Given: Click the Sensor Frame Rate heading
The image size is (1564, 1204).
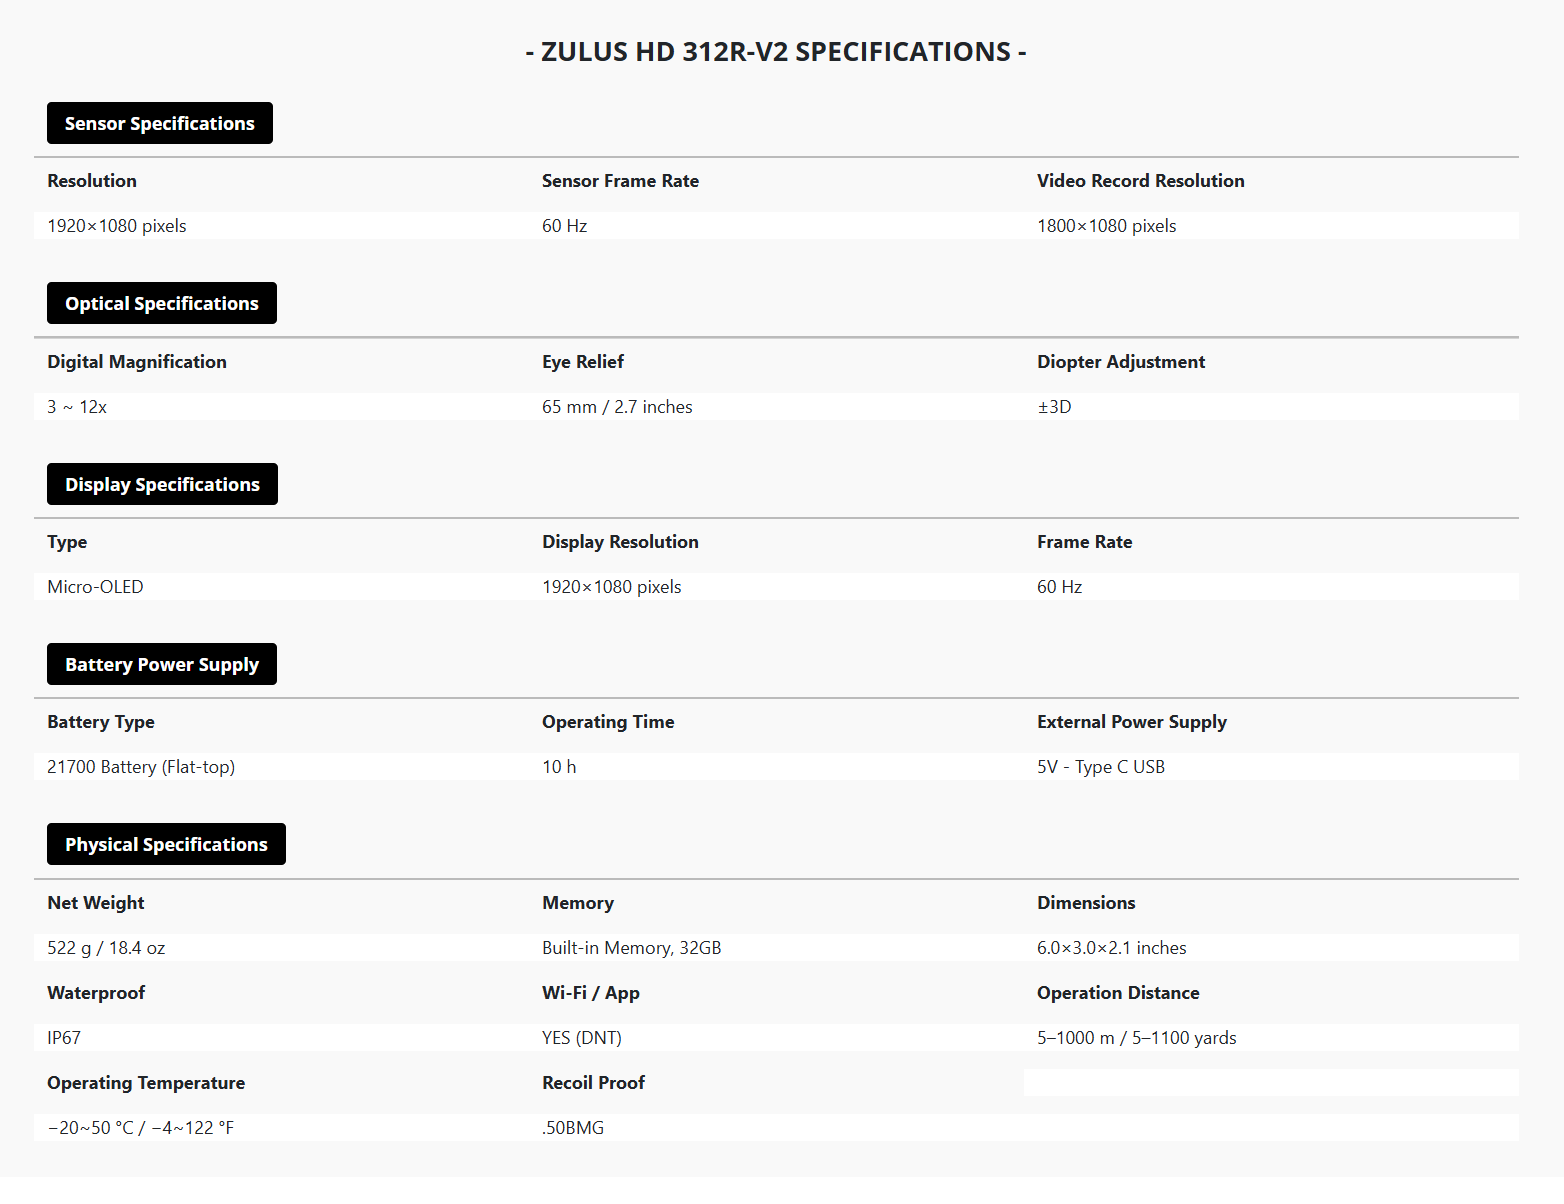Looking at the screenshot, I should pyautogui.click(x=620, y=181).
